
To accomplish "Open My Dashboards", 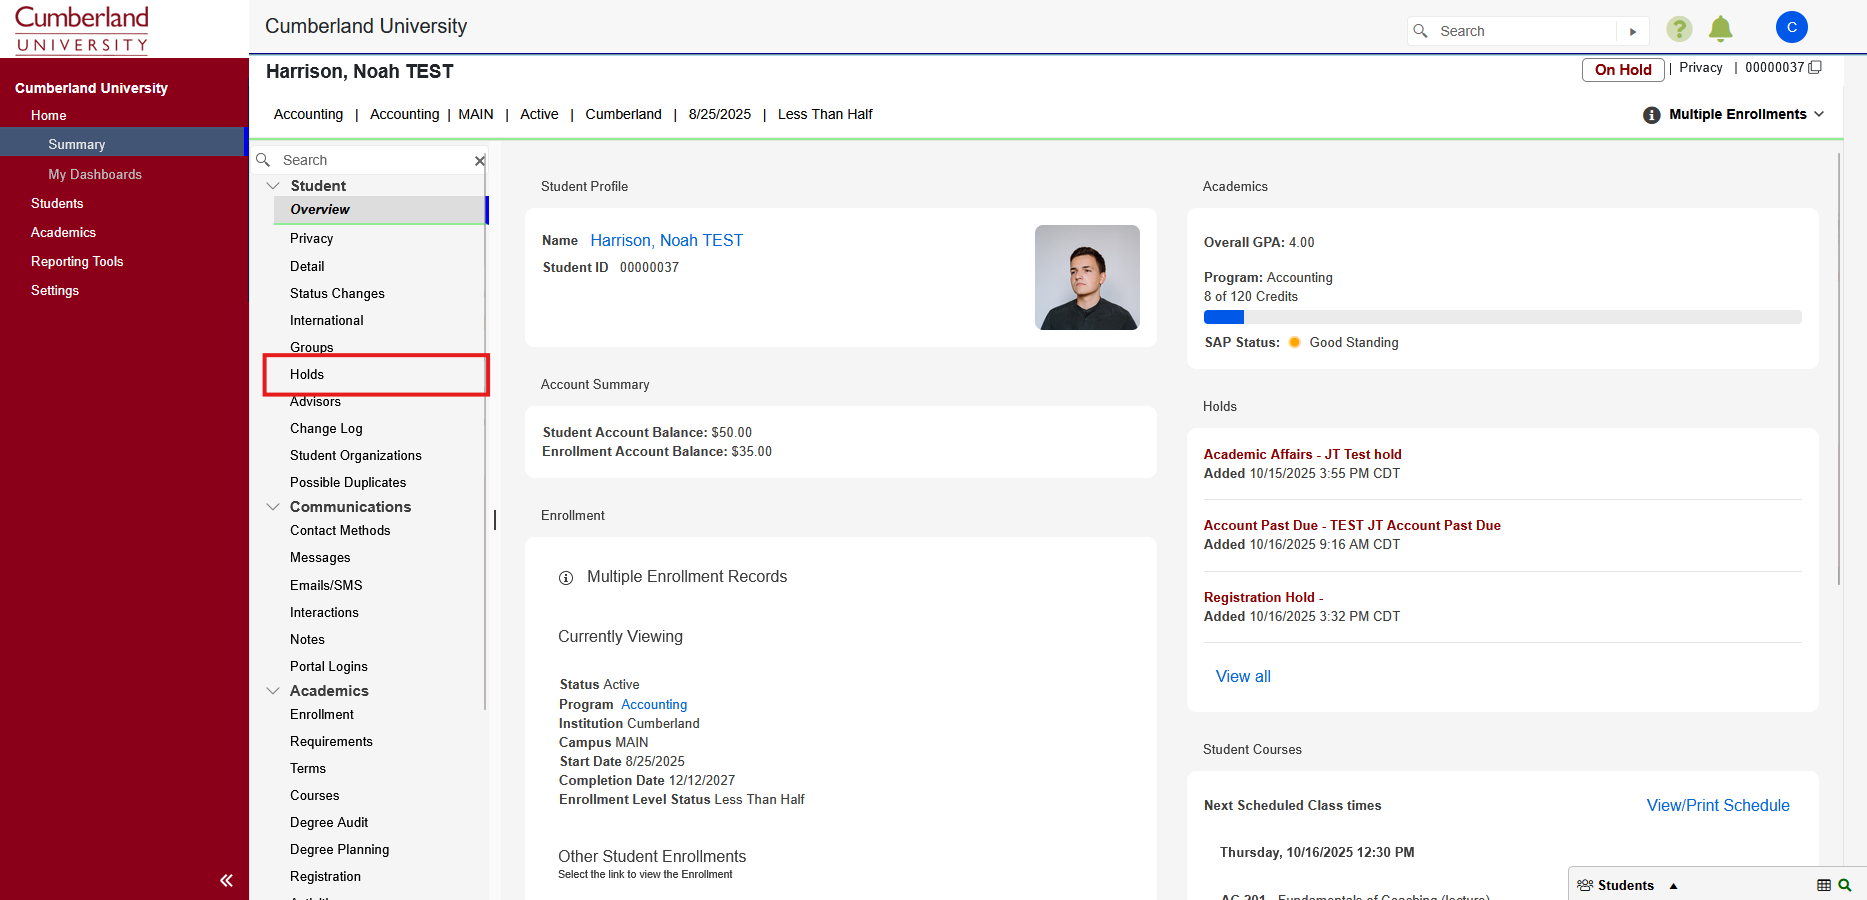I will [x=95, y=174].
